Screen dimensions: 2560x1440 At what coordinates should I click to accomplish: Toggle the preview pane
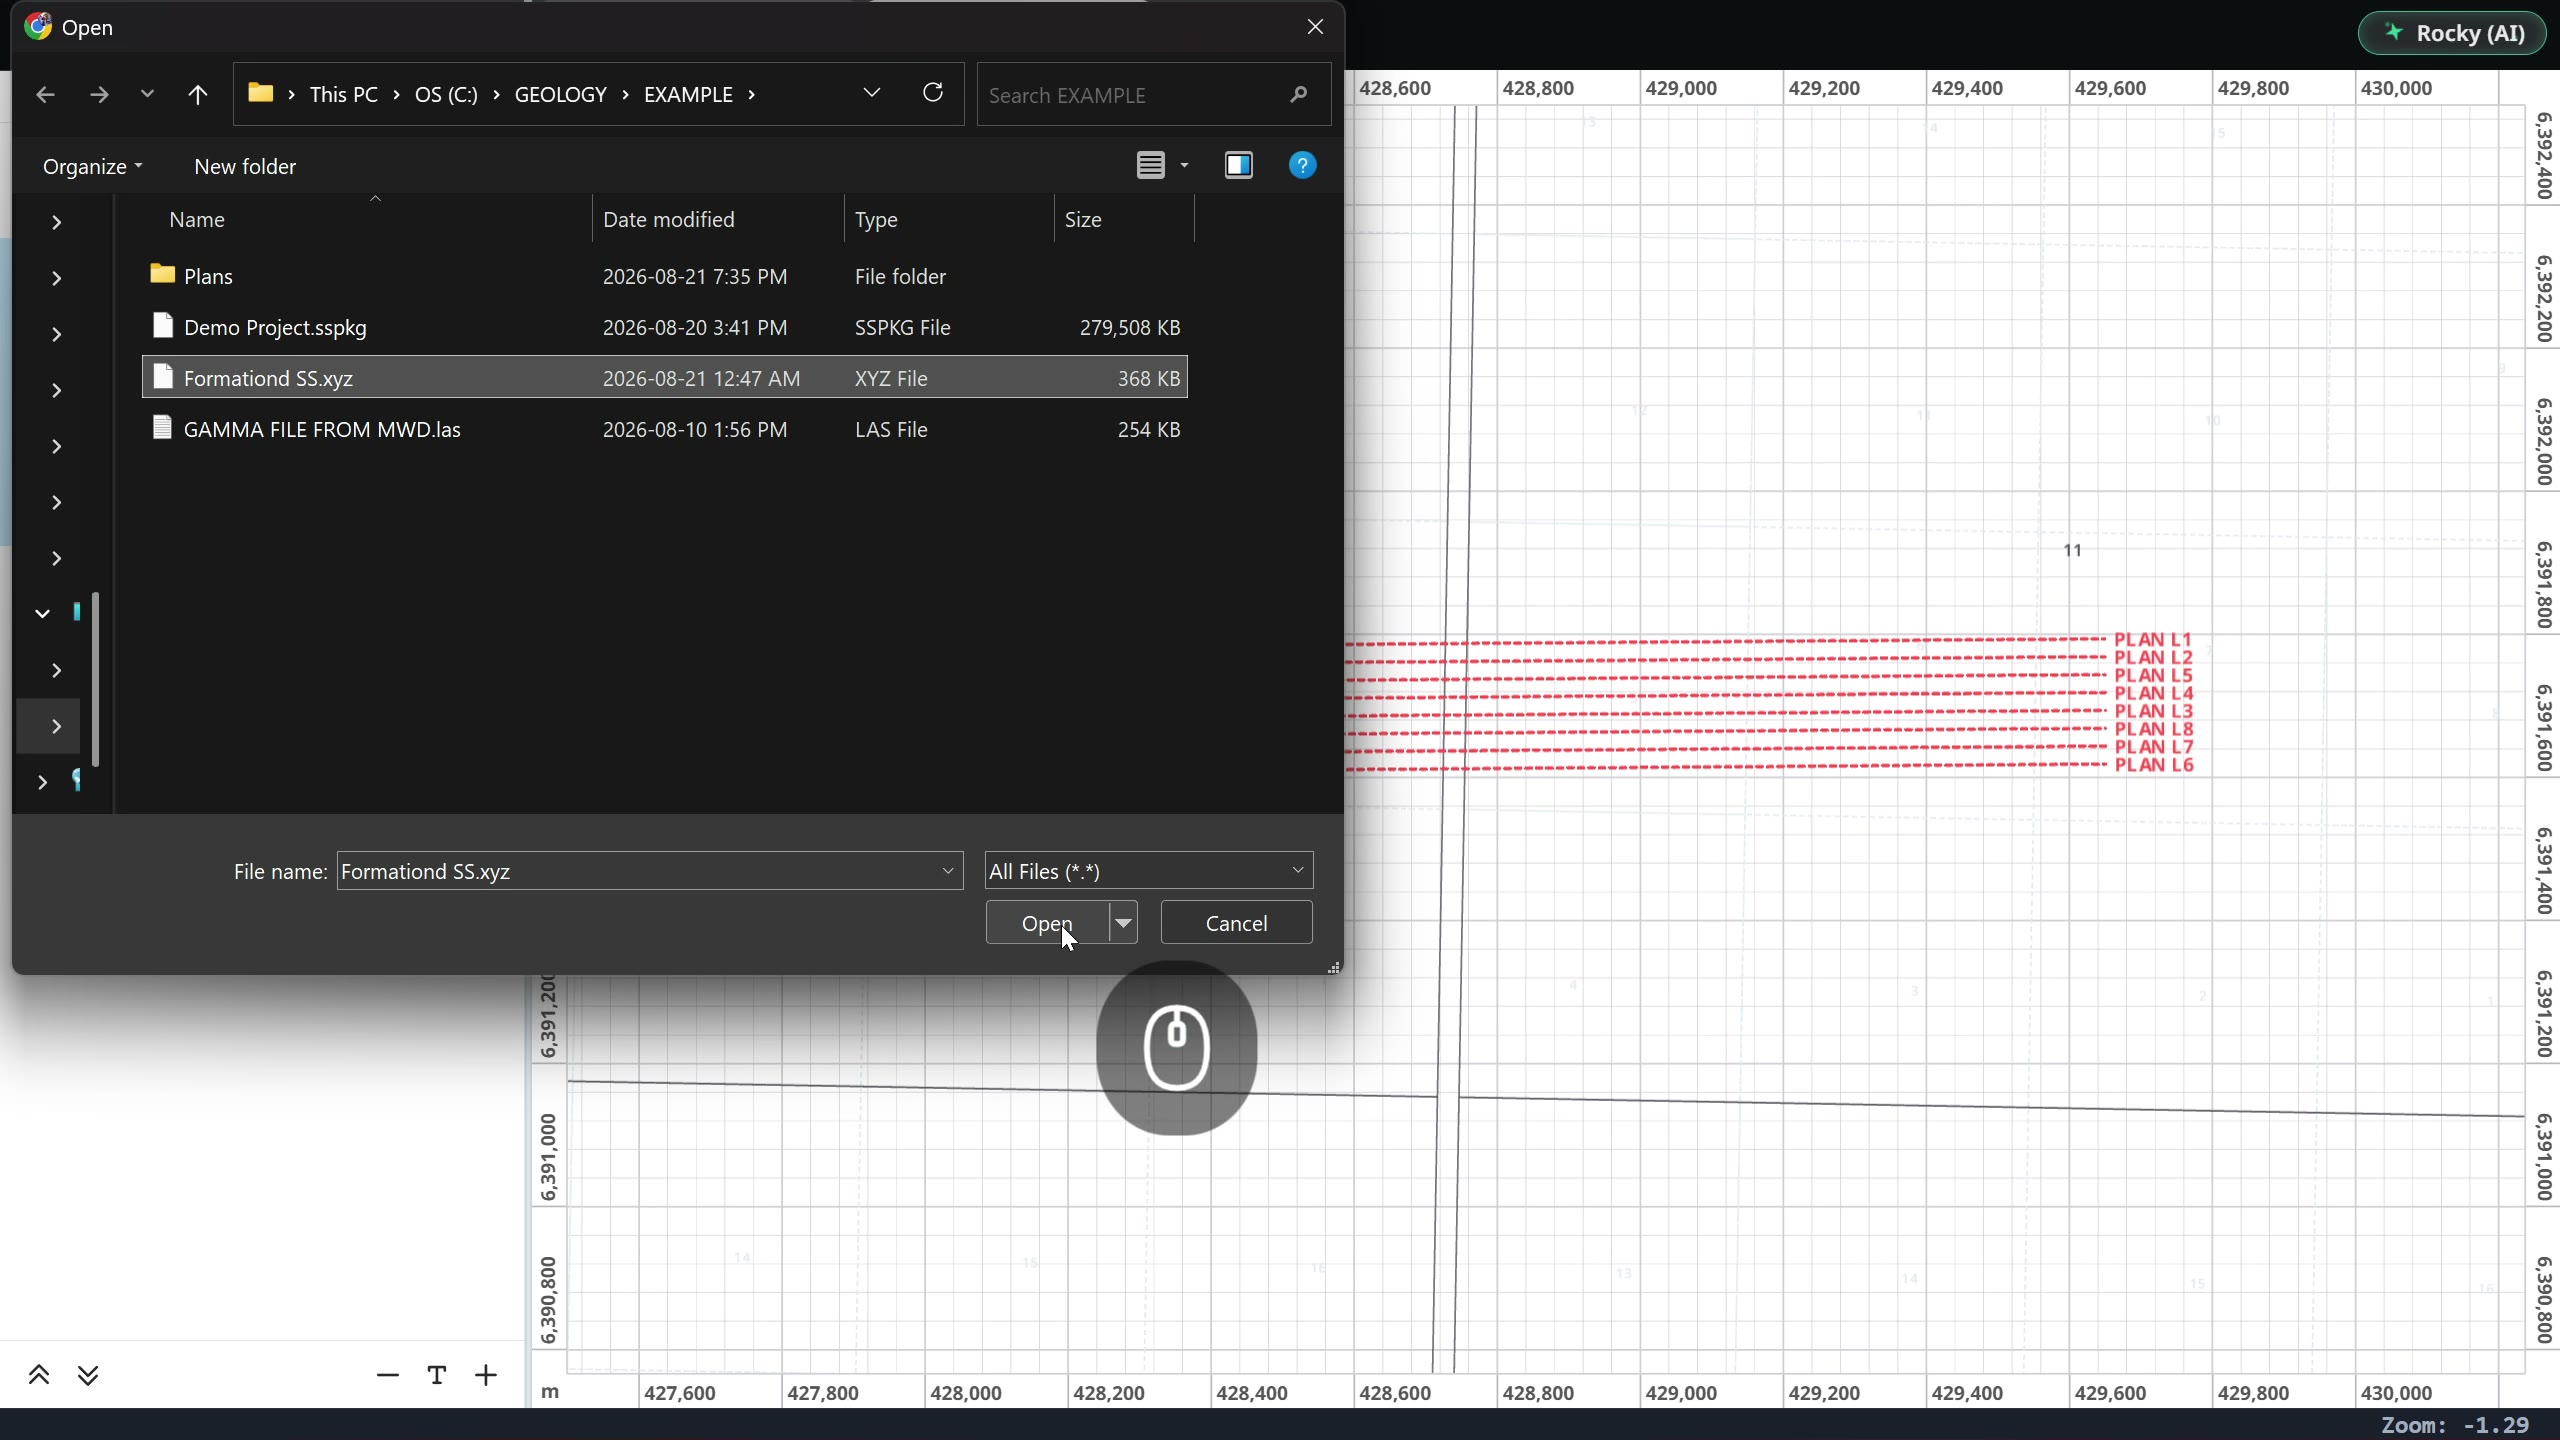1239,165
